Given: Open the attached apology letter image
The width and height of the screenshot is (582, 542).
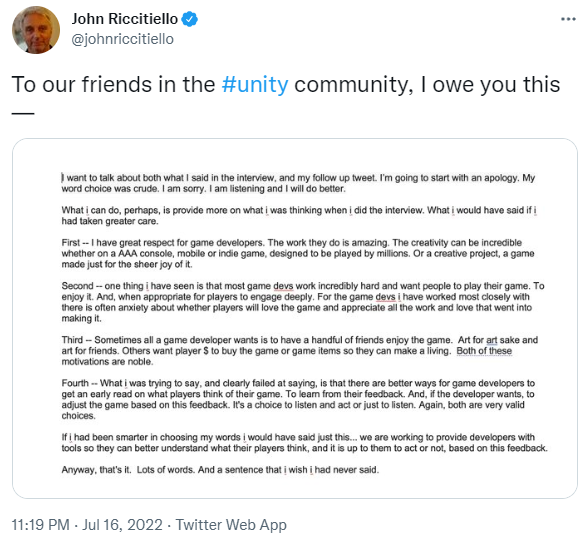Looking at the screenshot, I should [295, 319].
